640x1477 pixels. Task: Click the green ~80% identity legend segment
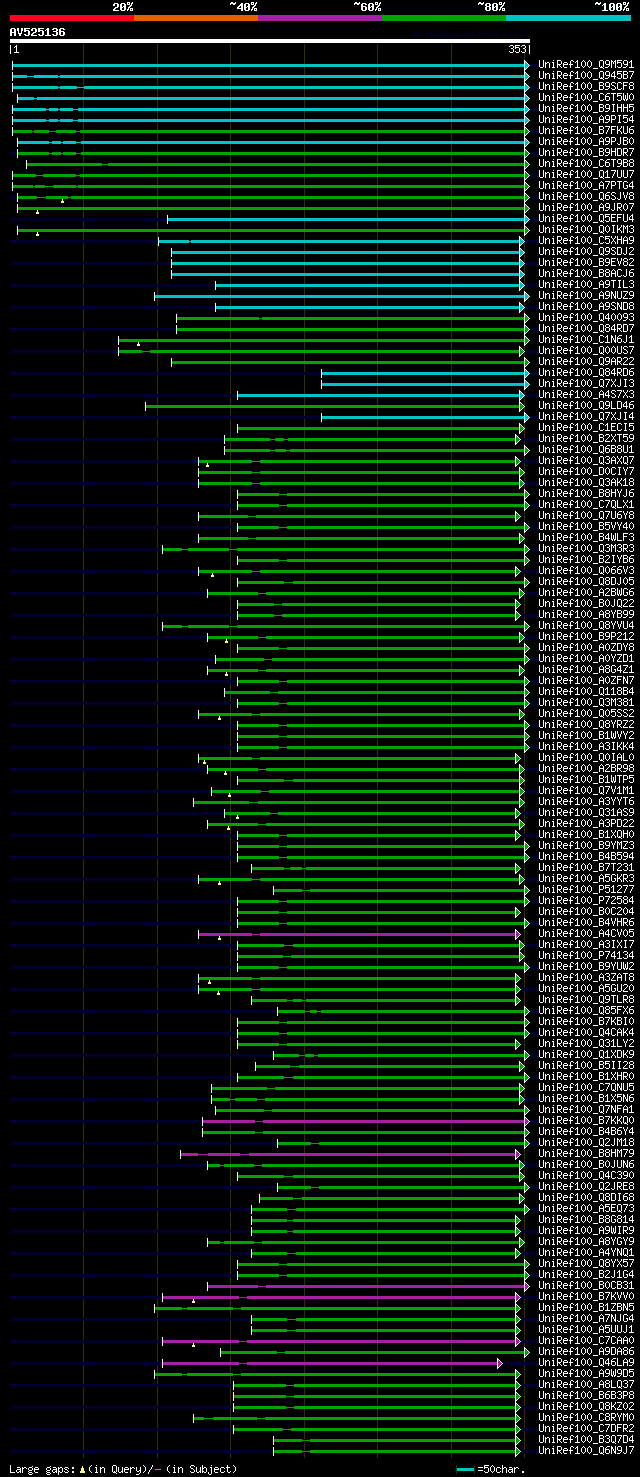point(444,17)
